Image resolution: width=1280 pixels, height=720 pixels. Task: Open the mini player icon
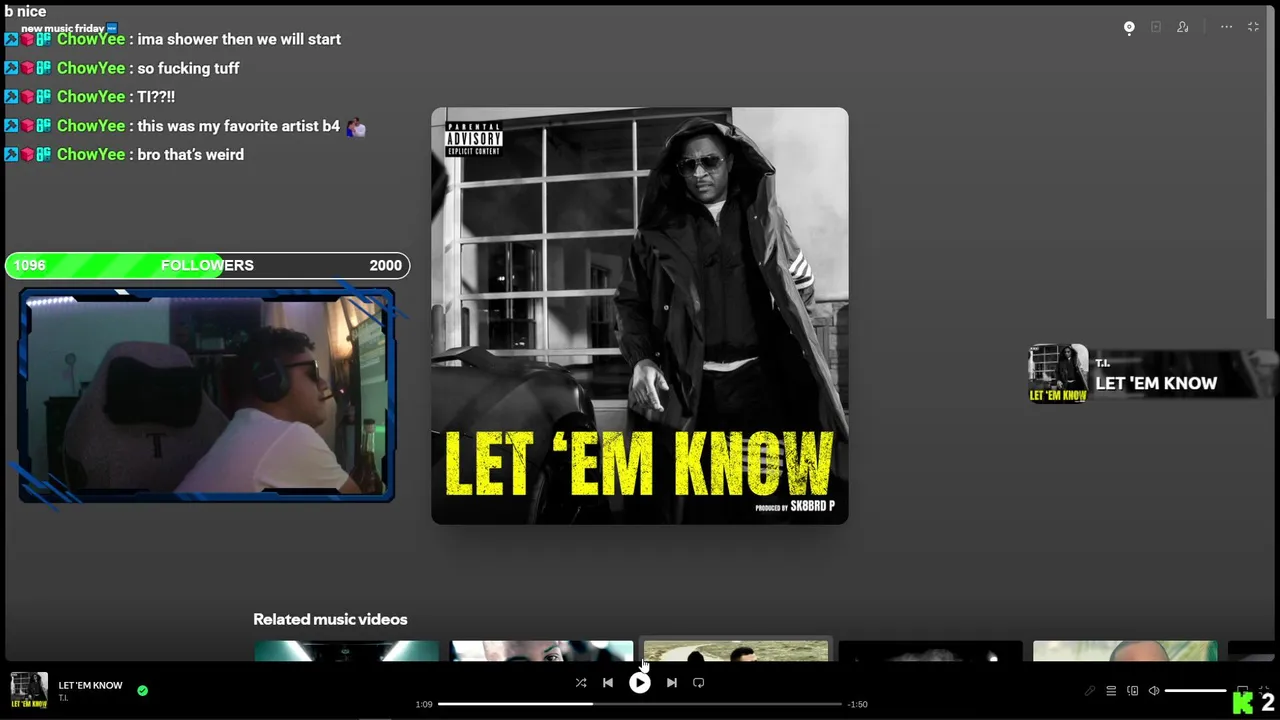pyautogui.click(x=1242, y=690)
